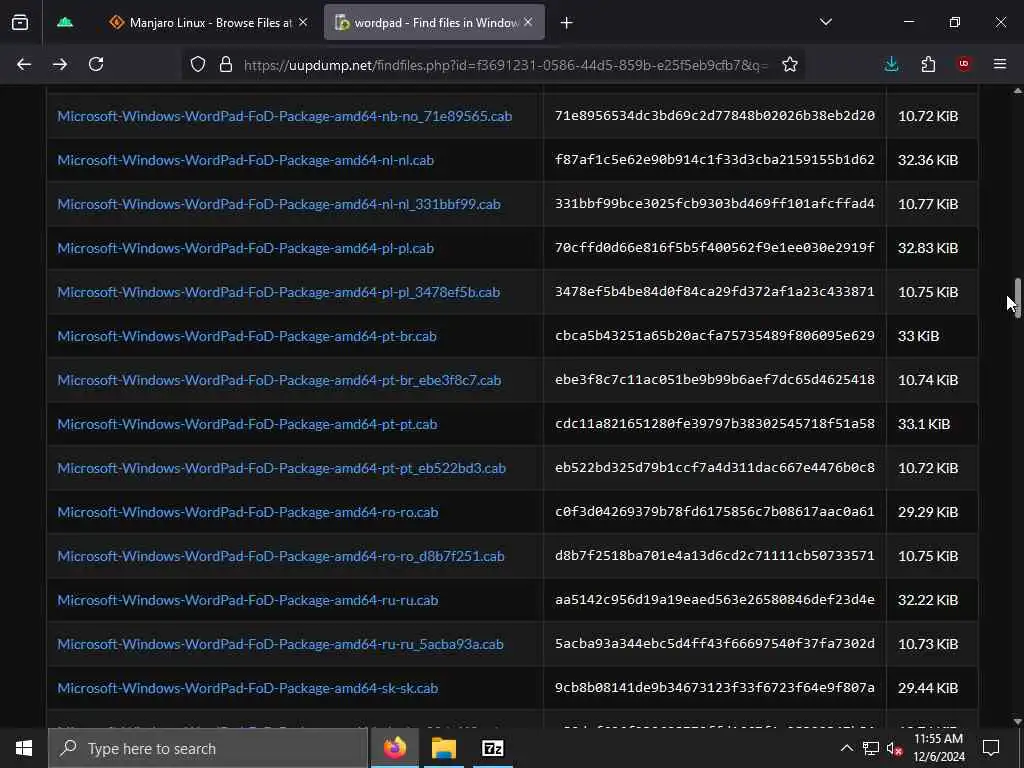Open Firefox application hamburger menu
Screen dimensions: 1024x768
tap(1000, 64)
